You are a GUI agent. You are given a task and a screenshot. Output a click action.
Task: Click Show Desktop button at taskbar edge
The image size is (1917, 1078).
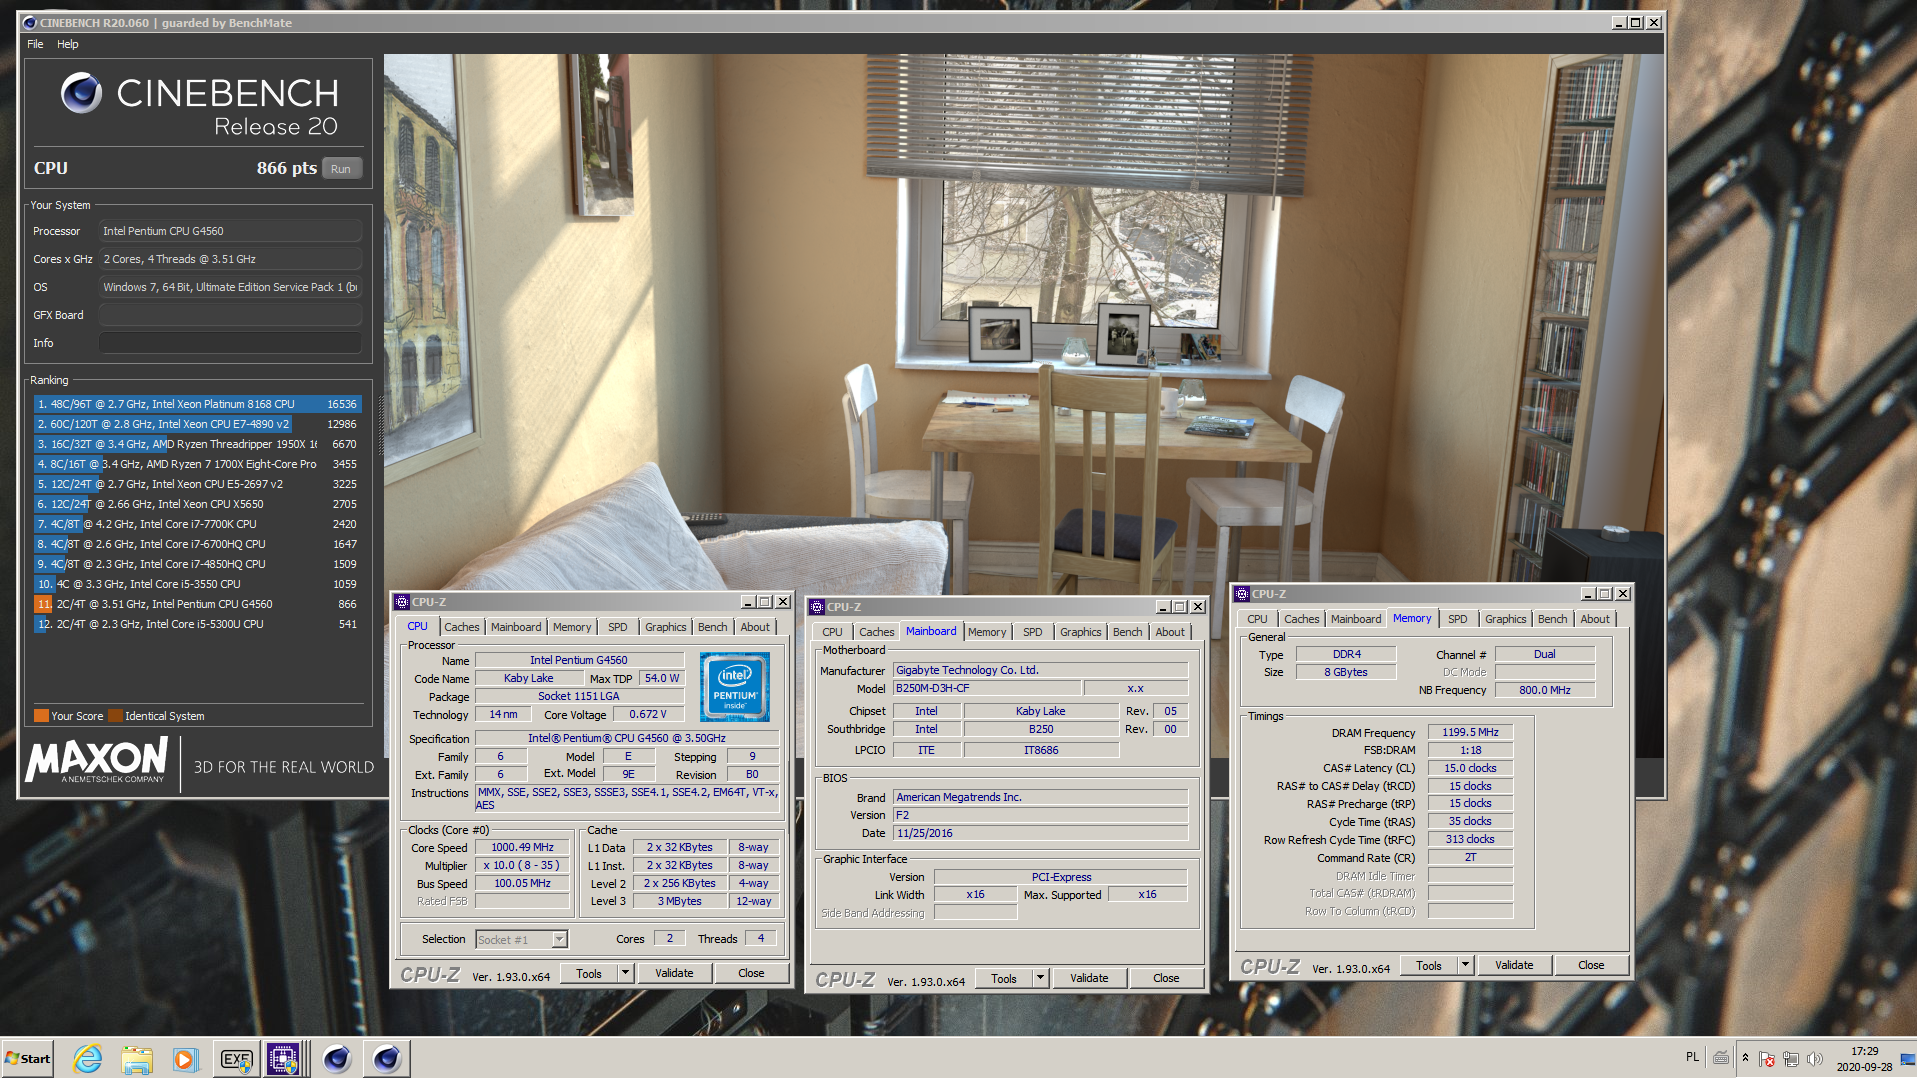(x=1908, y=1058)
